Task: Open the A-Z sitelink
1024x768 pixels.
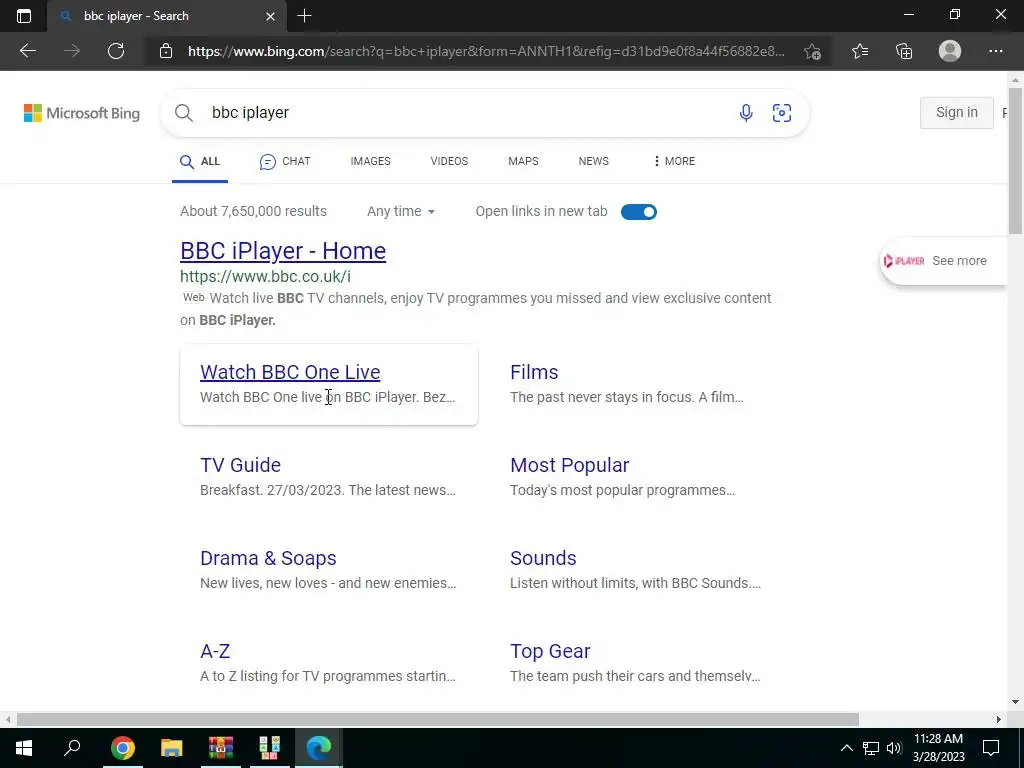Action: [215, 651]
